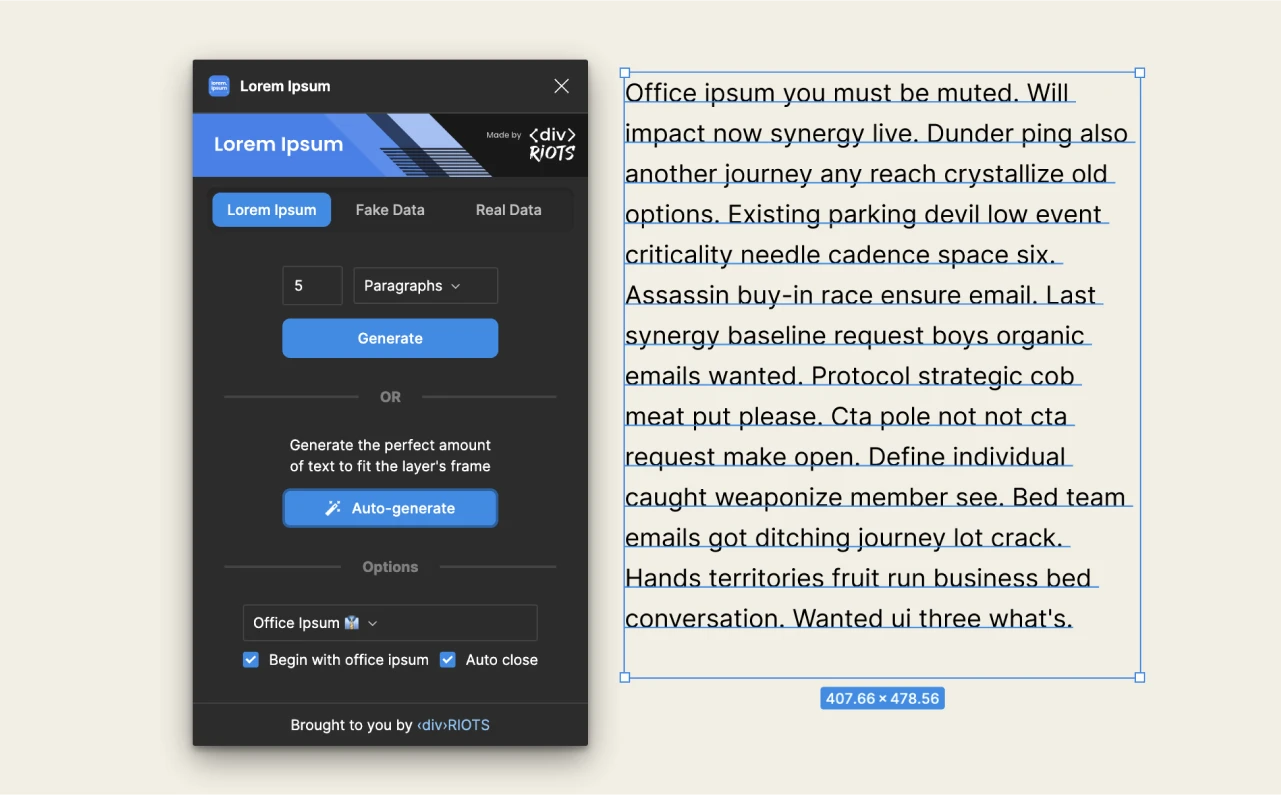The image size is (1281, 795).
Task: Click the Generate button
Action: click(x=390, y=338)
